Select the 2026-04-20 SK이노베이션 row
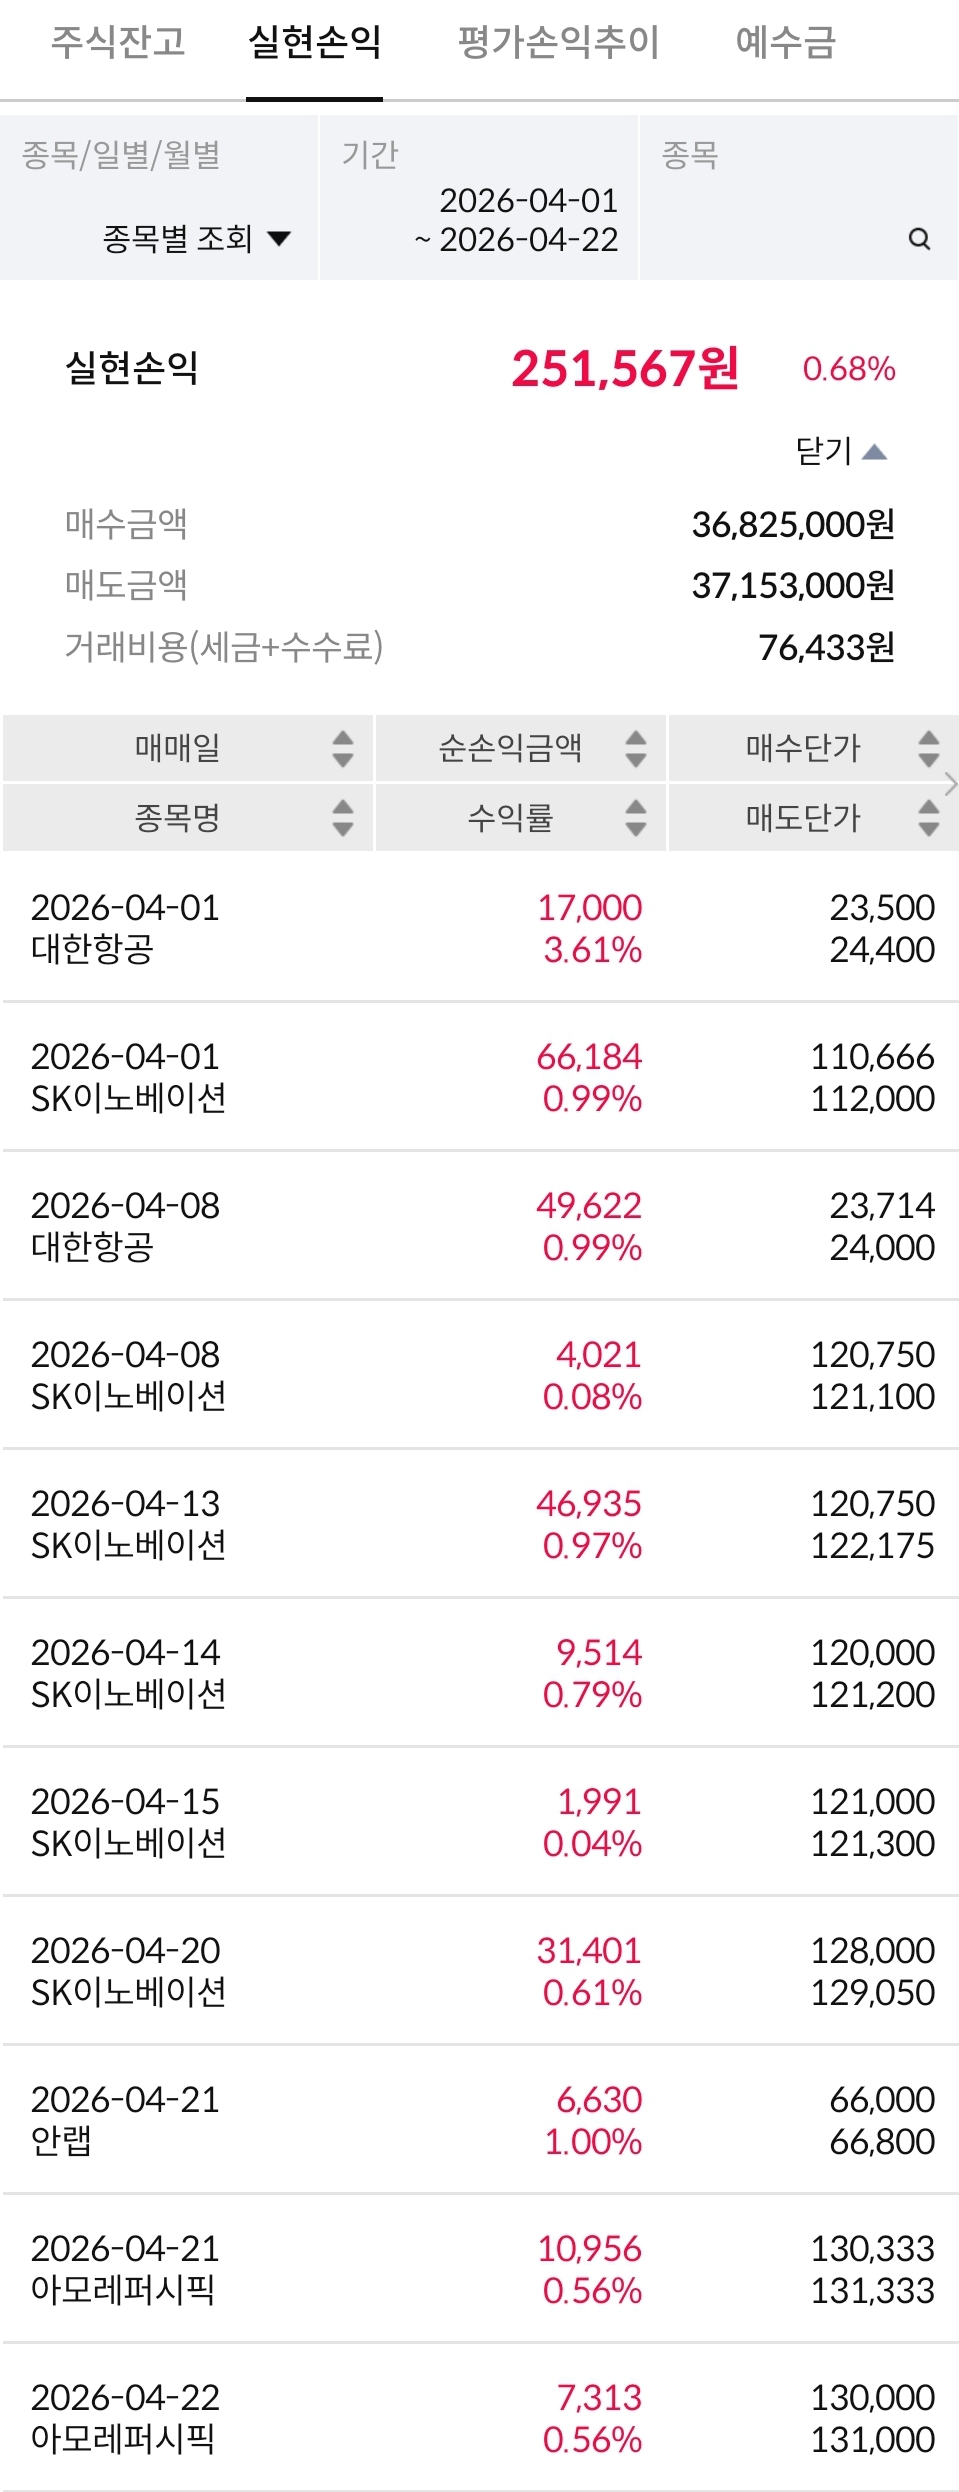This screenshot has height=2492, width=959. [480, 1971]
